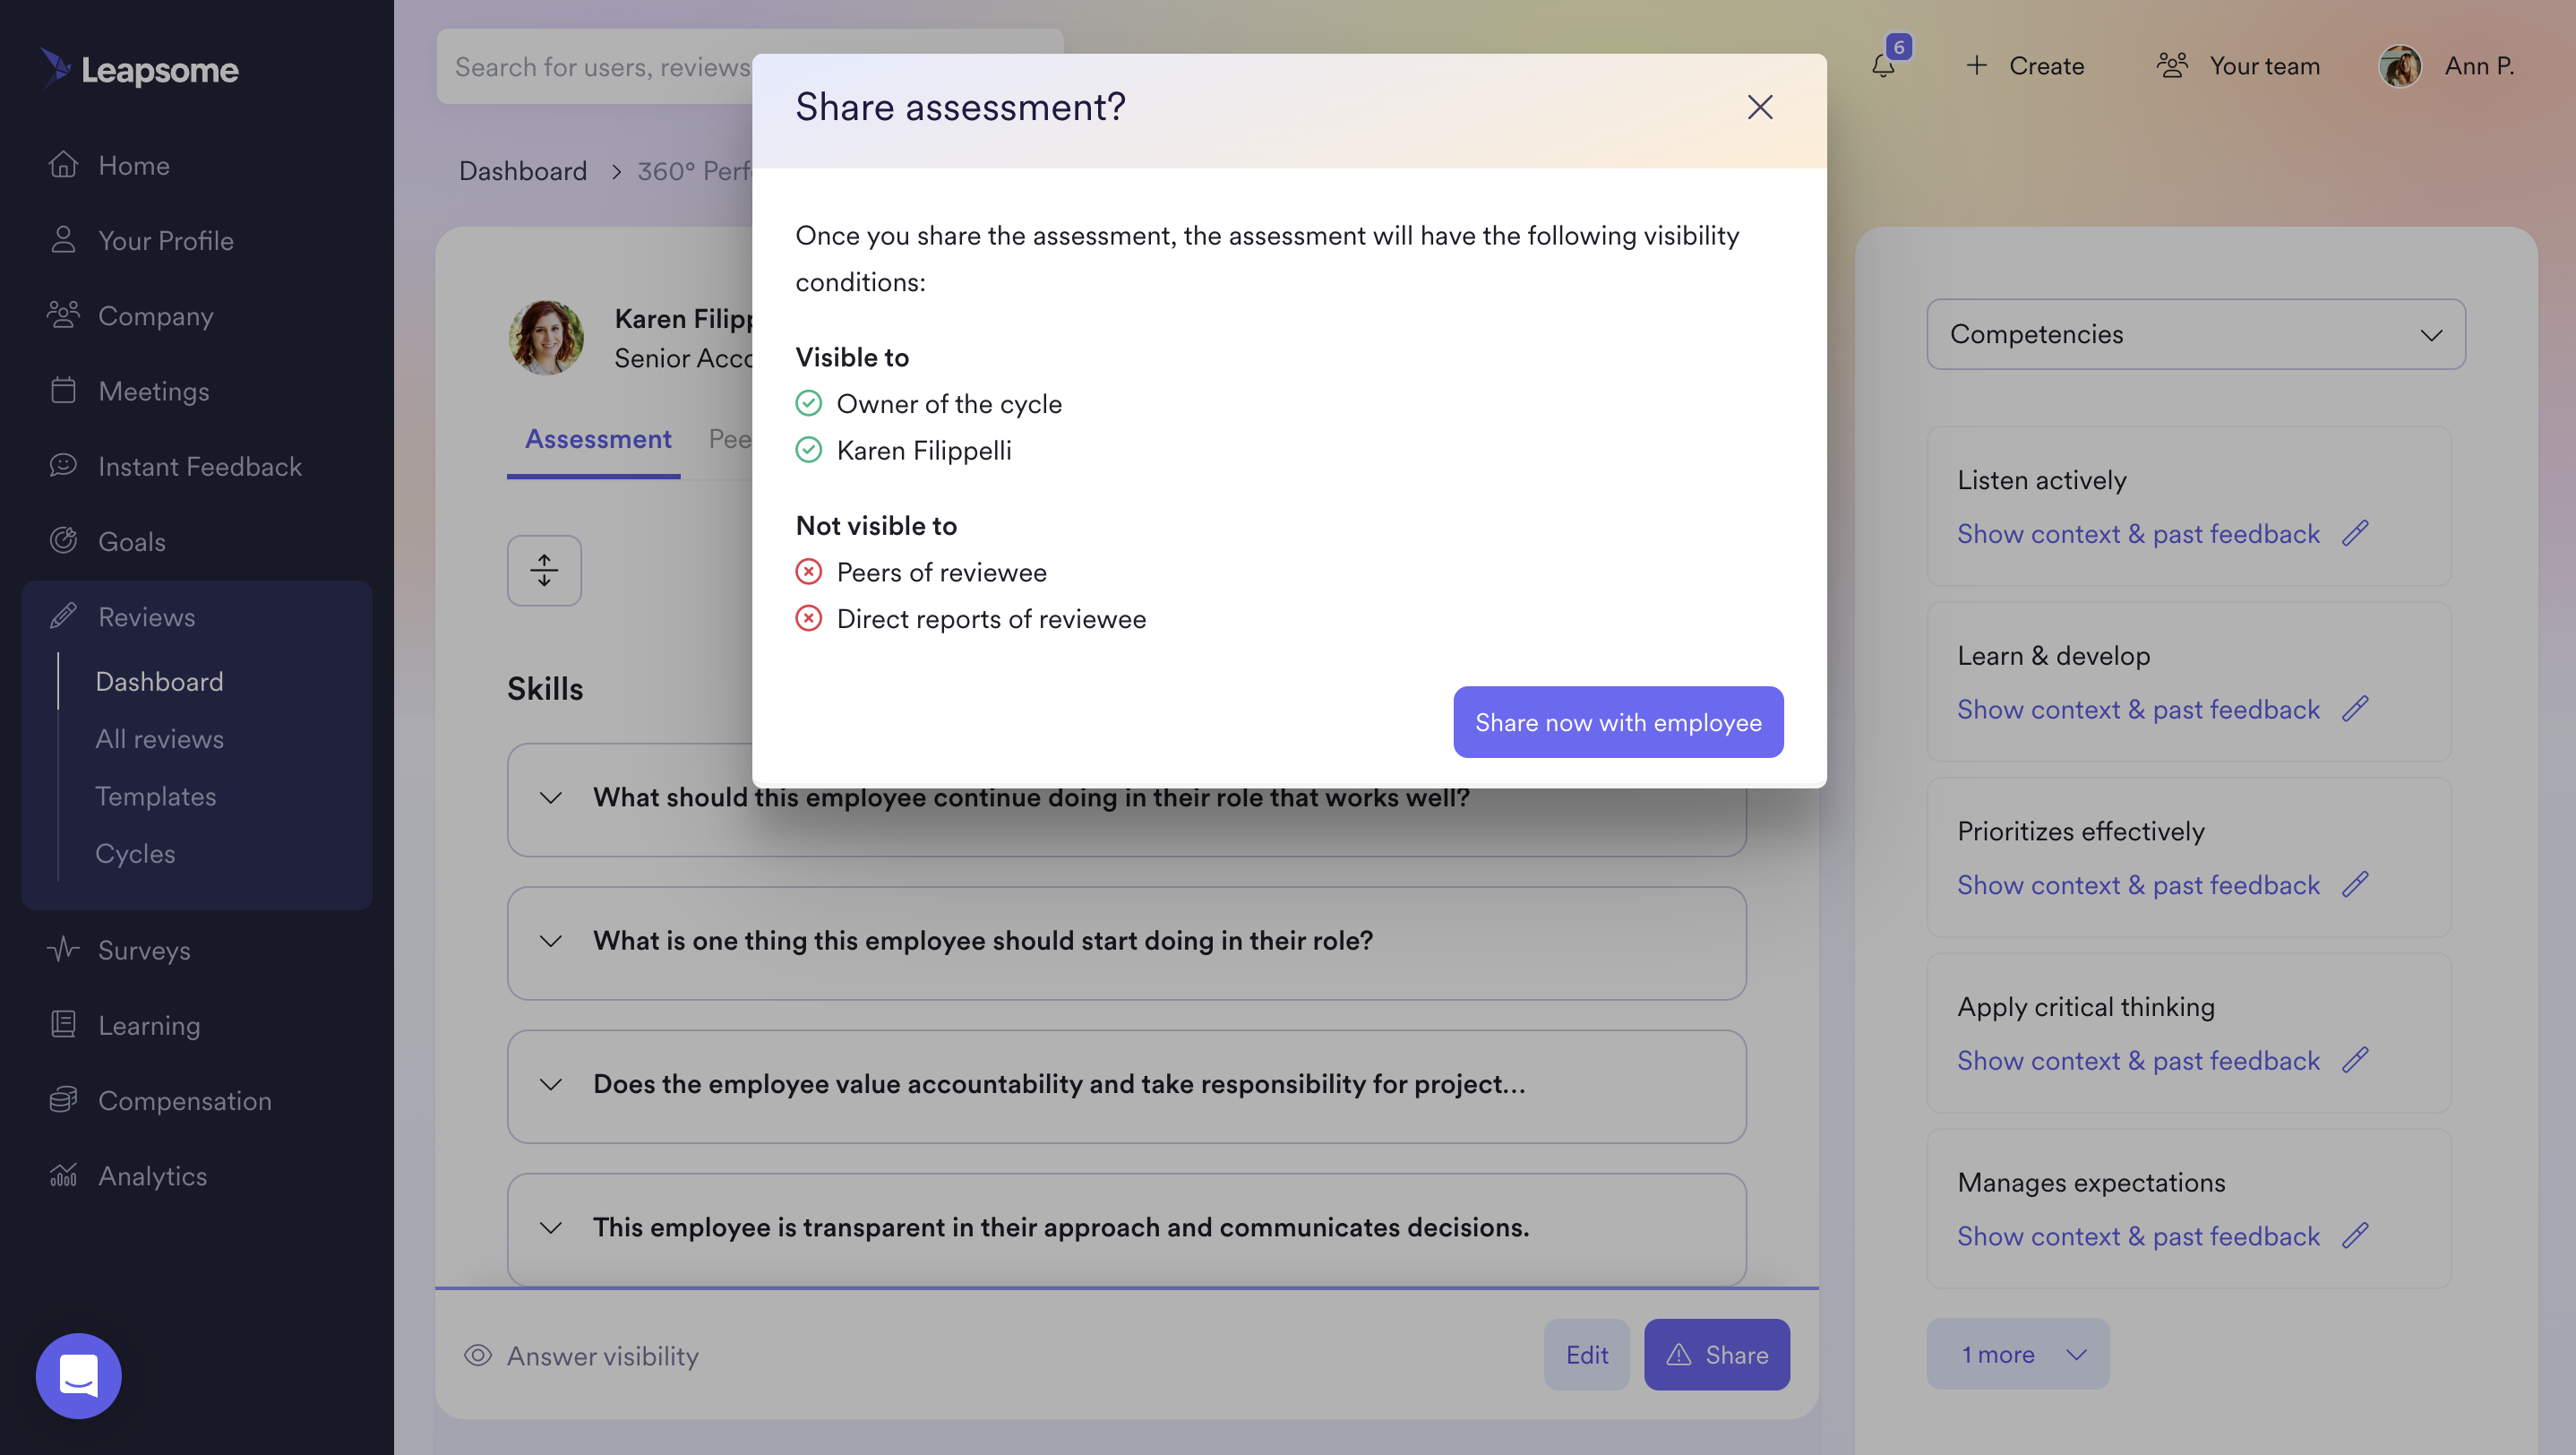Open the Intercom chat launcher
Screen dimensions: 2576x1455
tap(78, 1376)
